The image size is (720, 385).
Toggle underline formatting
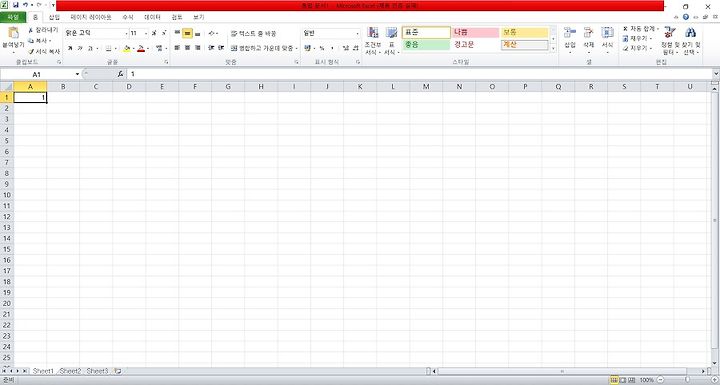90,48
